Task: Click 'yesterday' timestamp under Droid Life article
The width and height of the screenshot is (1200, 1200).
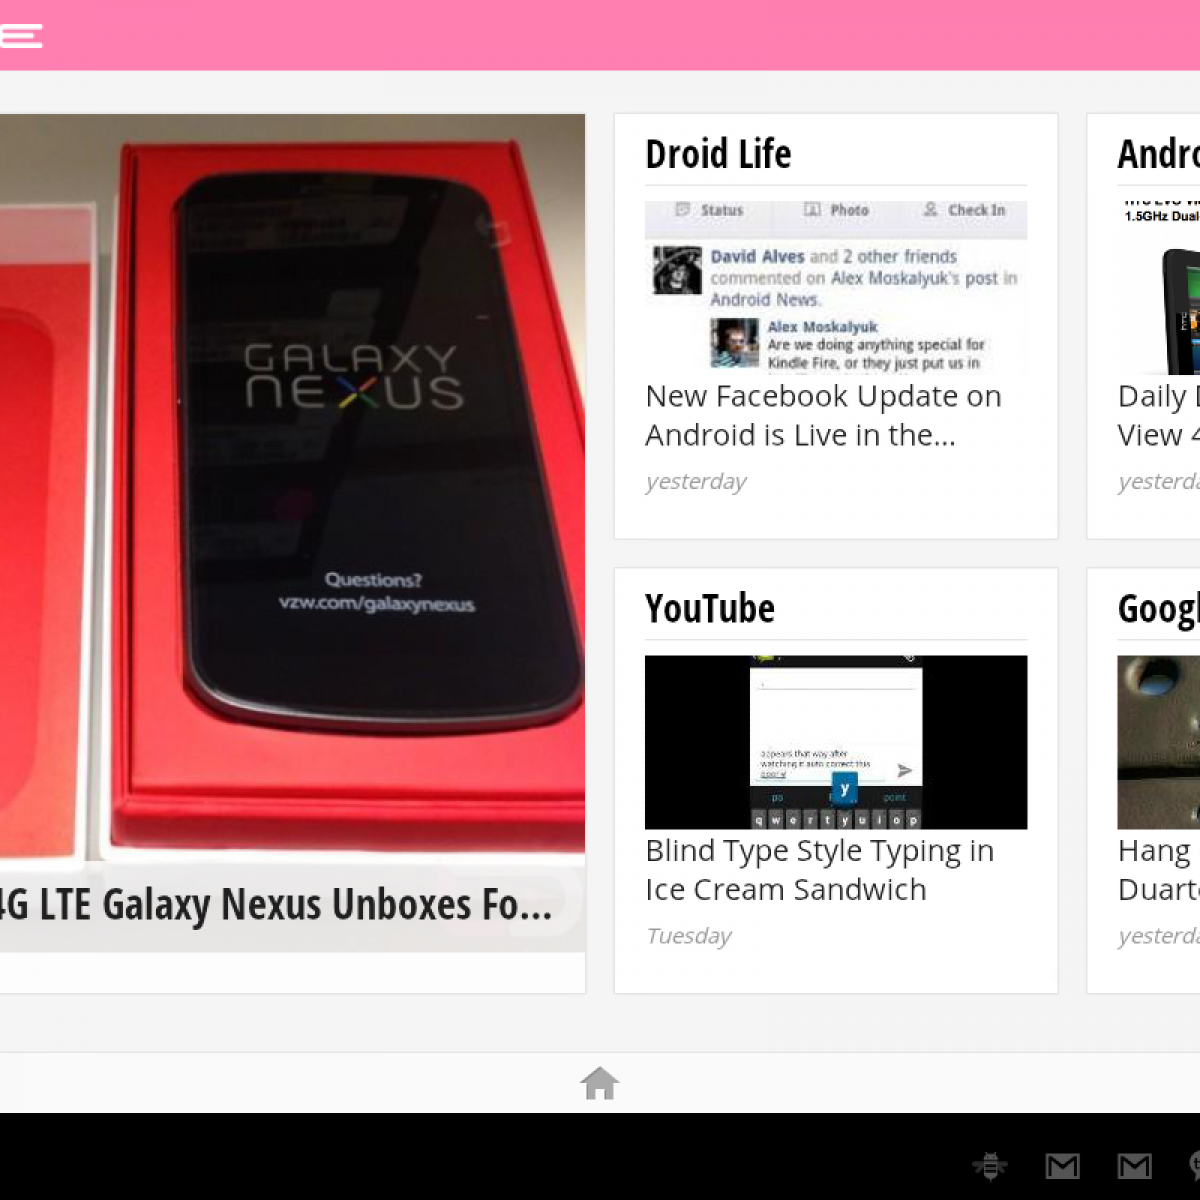Action: [x=696, y=482]
